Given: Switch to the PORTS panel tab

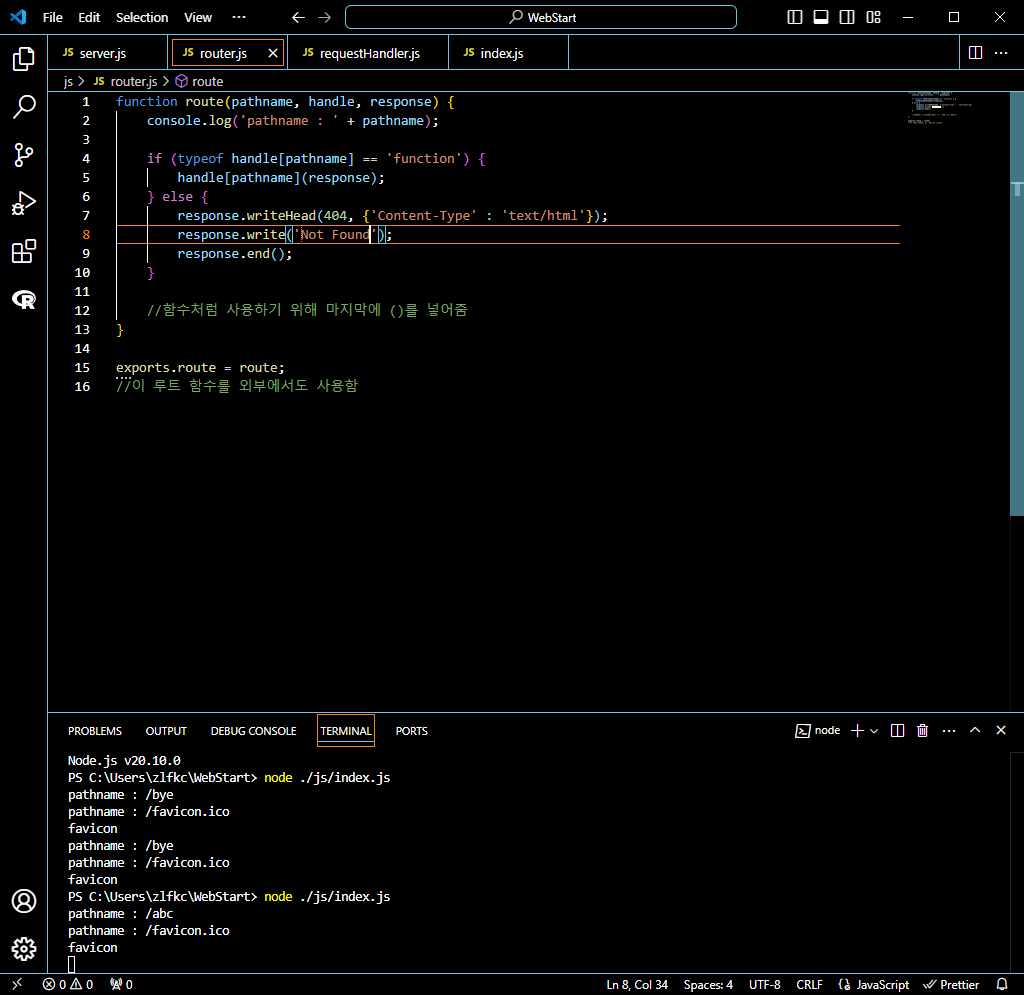Looking at the screenshot, I should tap(411, 731).
